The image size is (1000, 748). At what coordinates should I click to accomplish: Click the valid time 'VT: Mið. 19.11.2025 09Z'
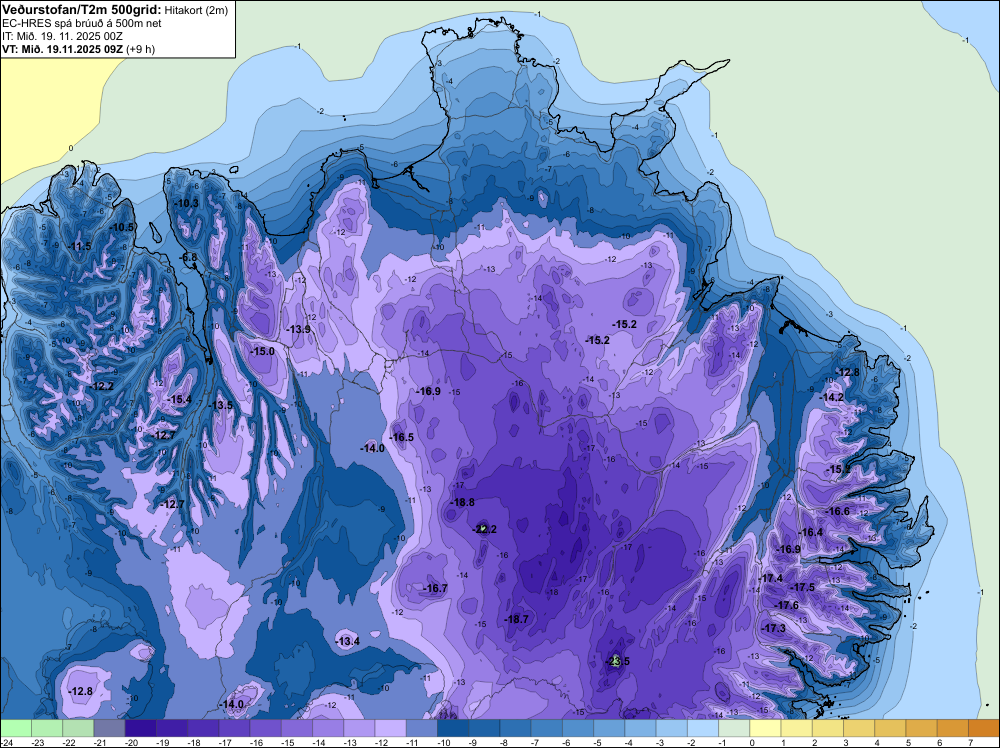tap(62, 48)
